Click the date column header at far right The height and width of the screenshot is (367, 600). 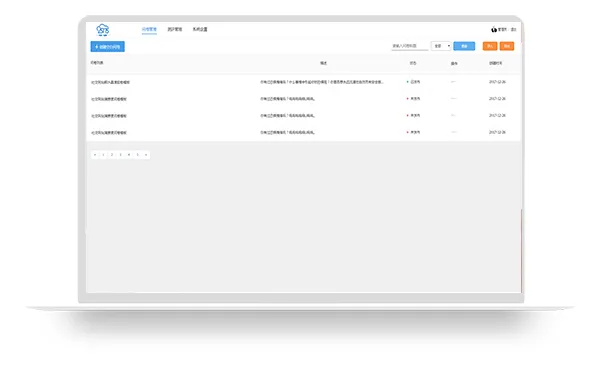click(x=496, y=63)
